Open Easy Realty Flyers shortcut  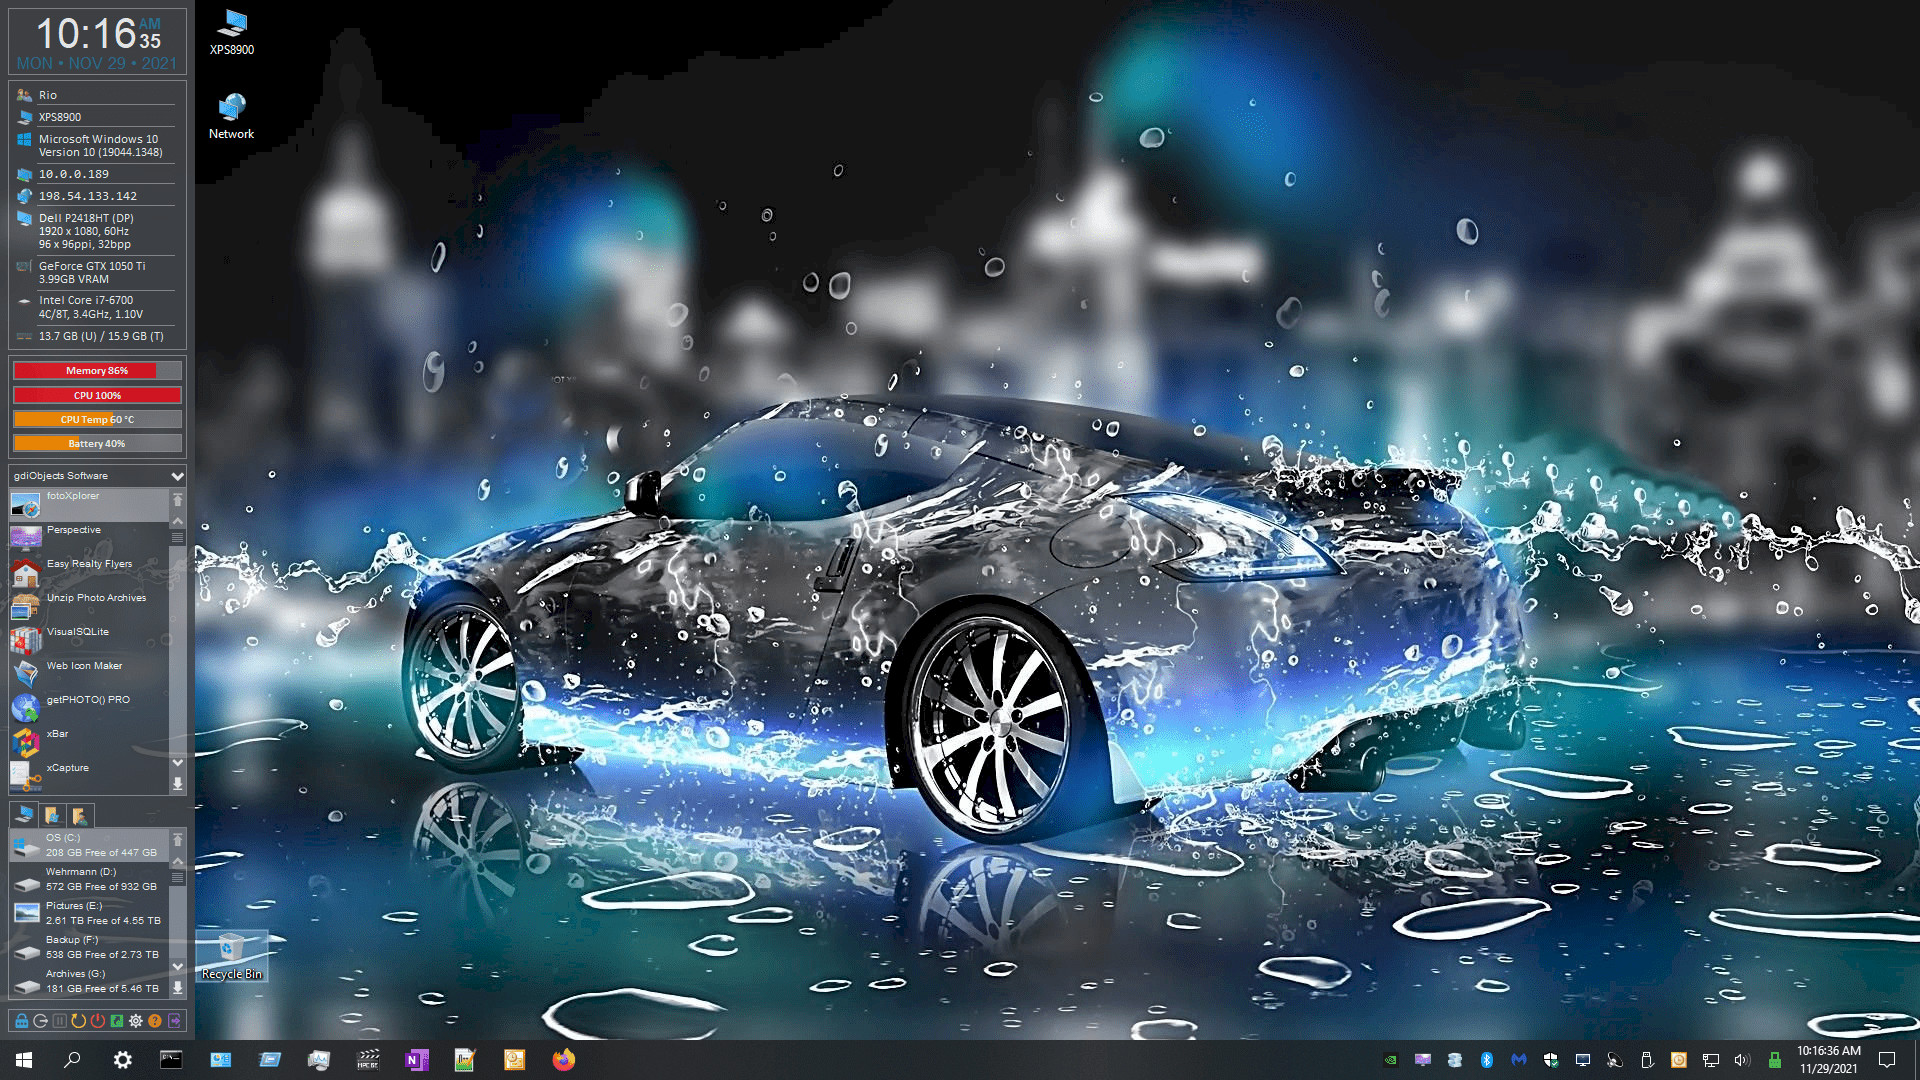(88, 565)
